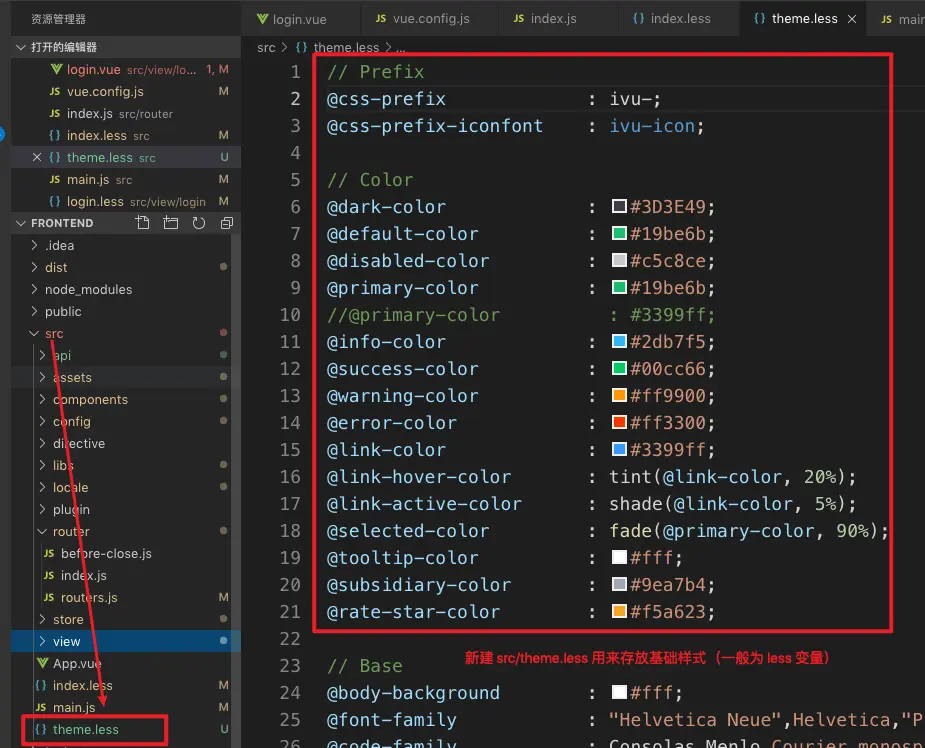
Task: Collapse the open editors section
Action: point(21,47)
